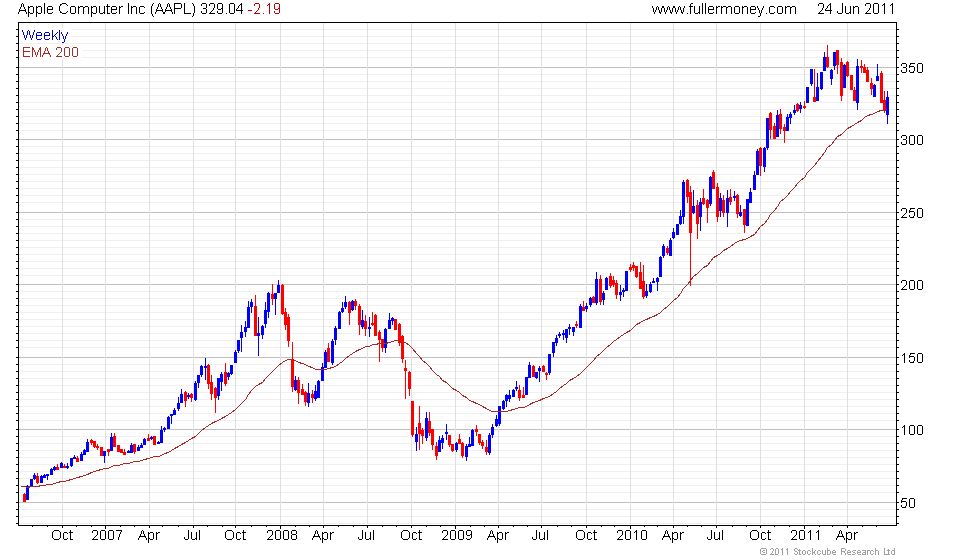Click the 300 price axis label
Viewport: 980px width, 560px height.
click(x=912, y=140)
